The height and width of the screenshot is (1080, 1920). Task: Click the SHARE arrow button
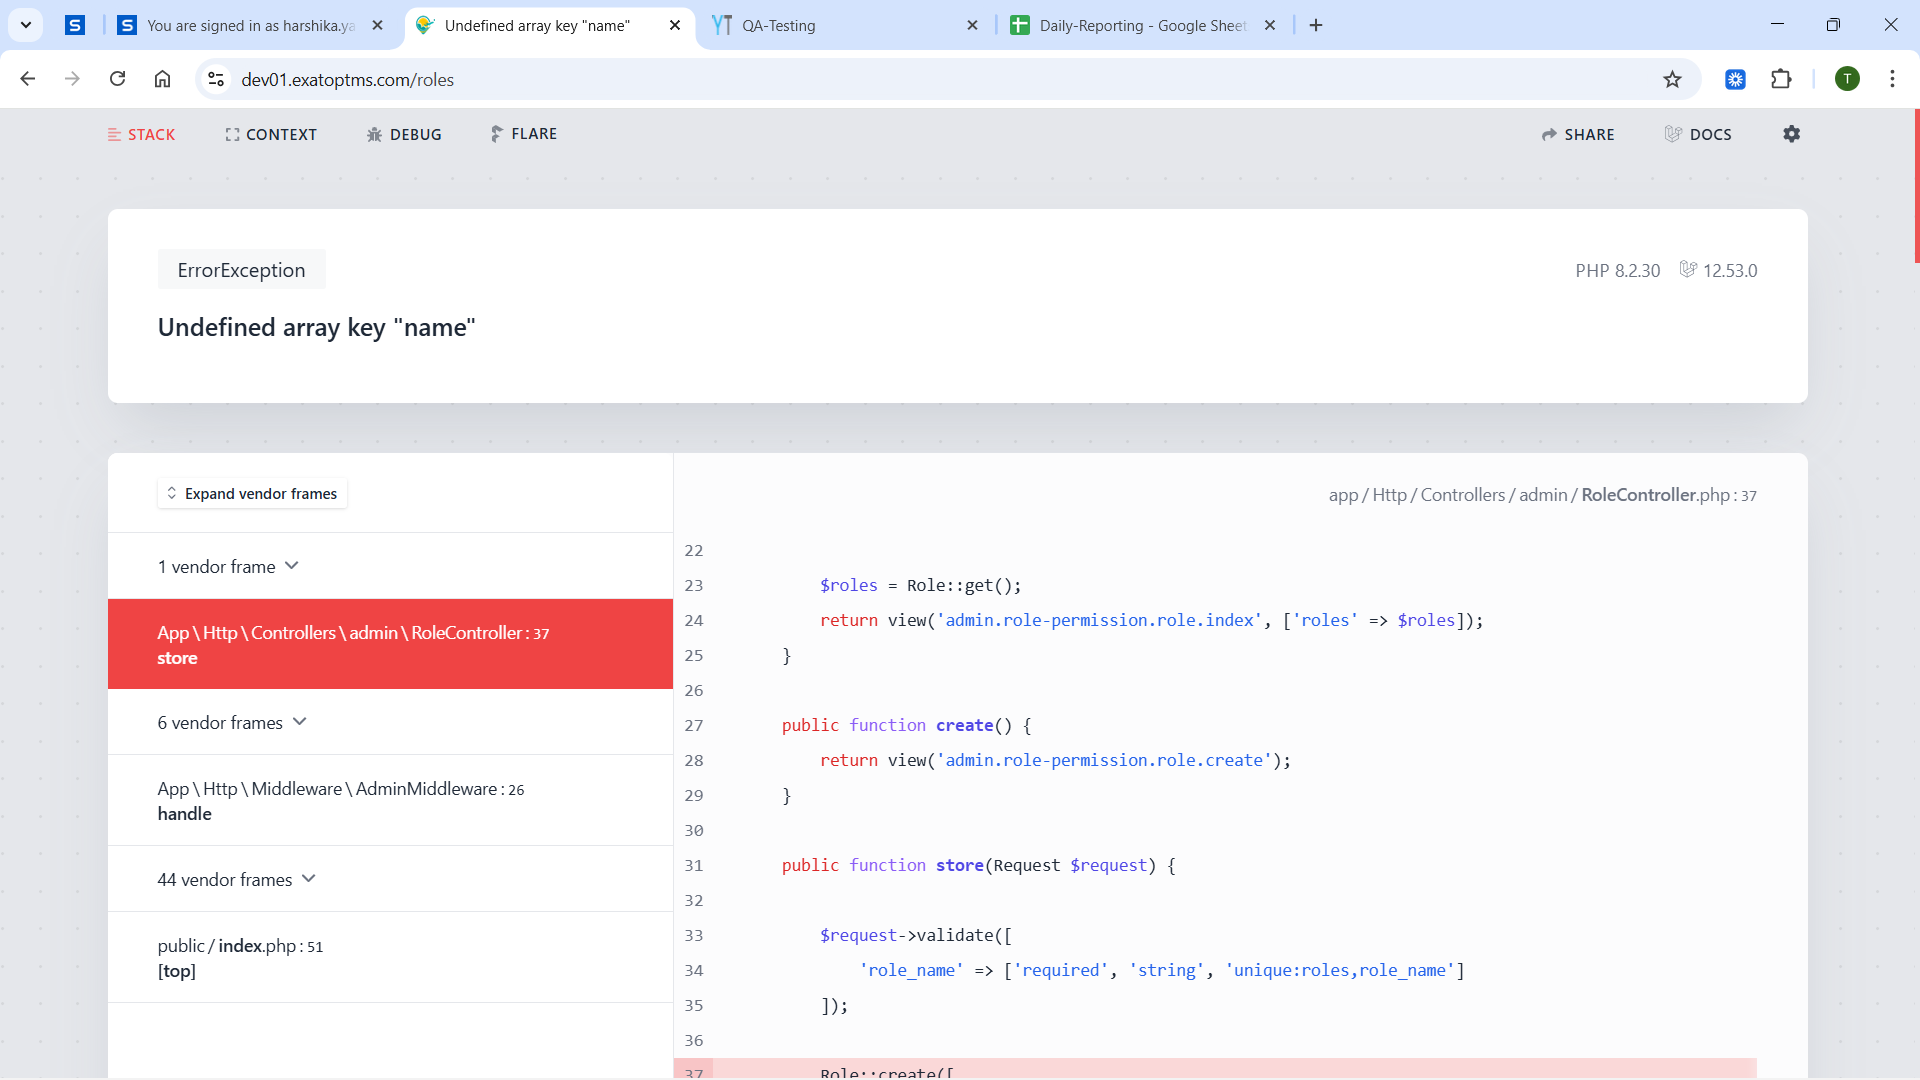coord(1578,134)
